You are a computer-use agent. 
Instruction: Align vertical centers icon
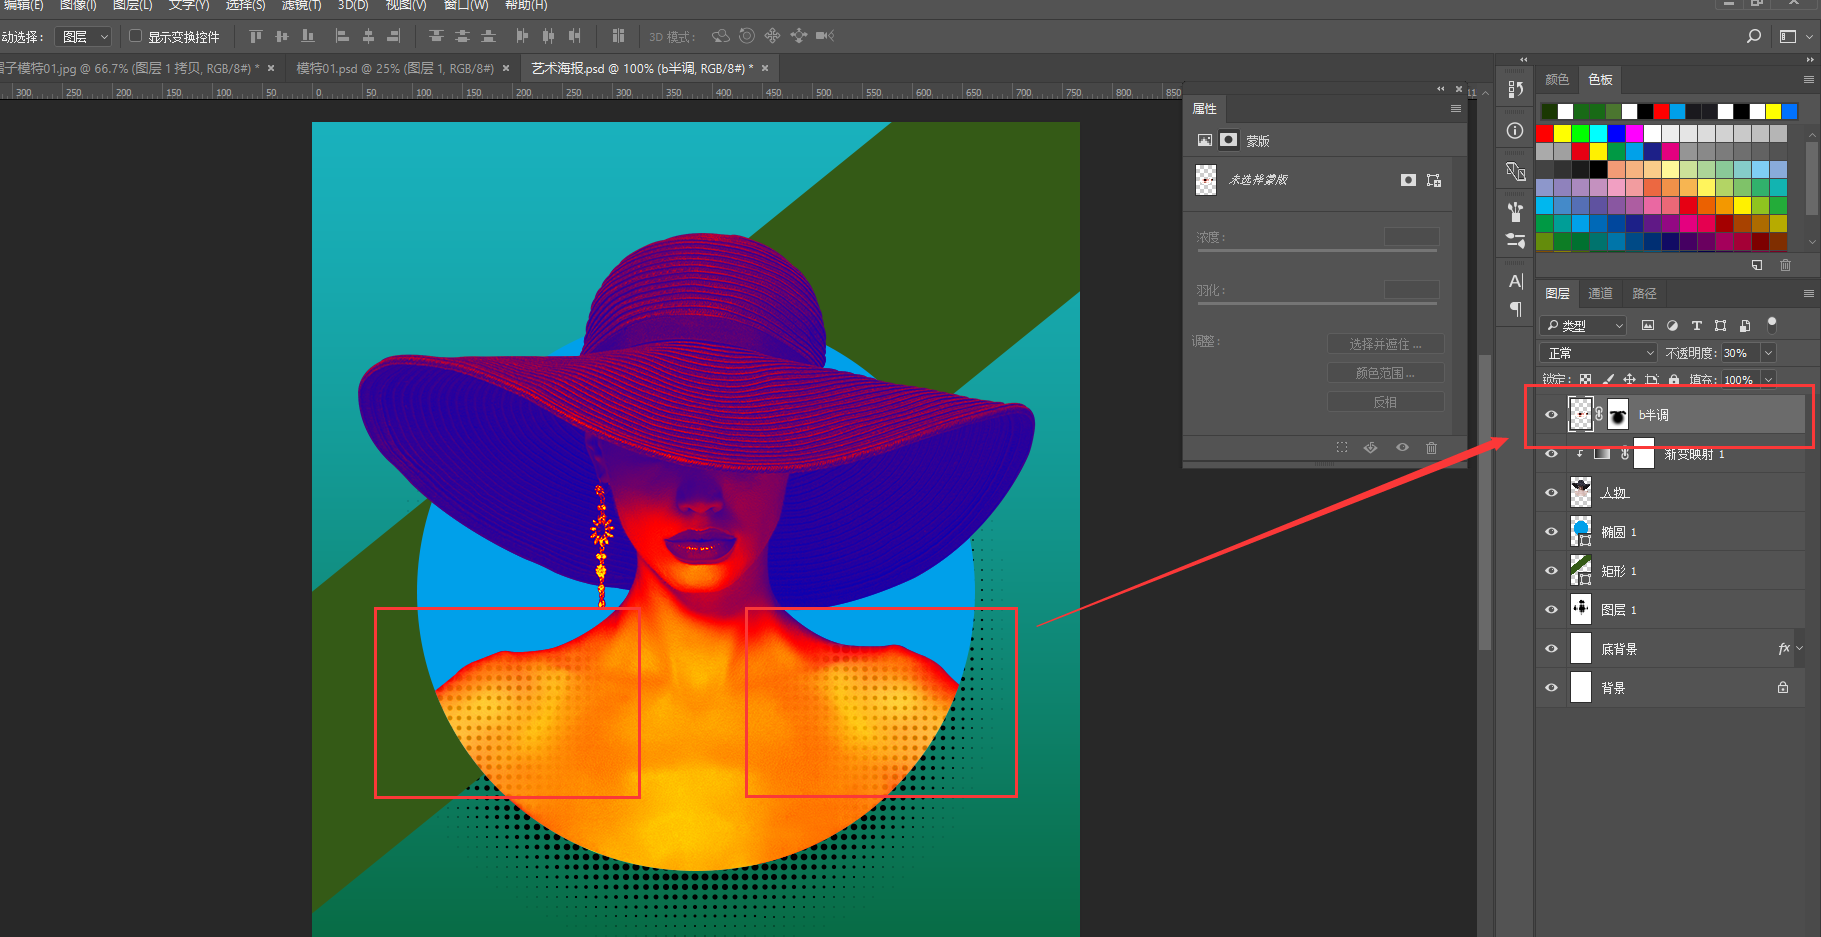point(282,36)
